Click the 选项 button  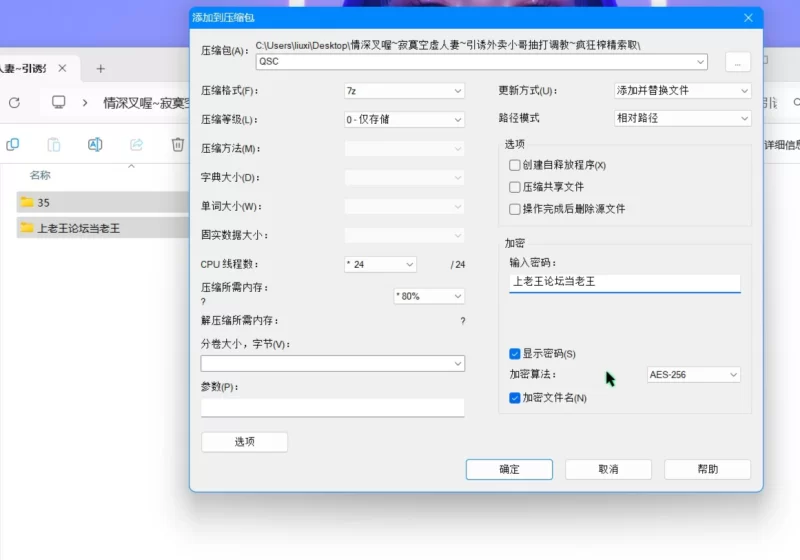coord(244,442)
